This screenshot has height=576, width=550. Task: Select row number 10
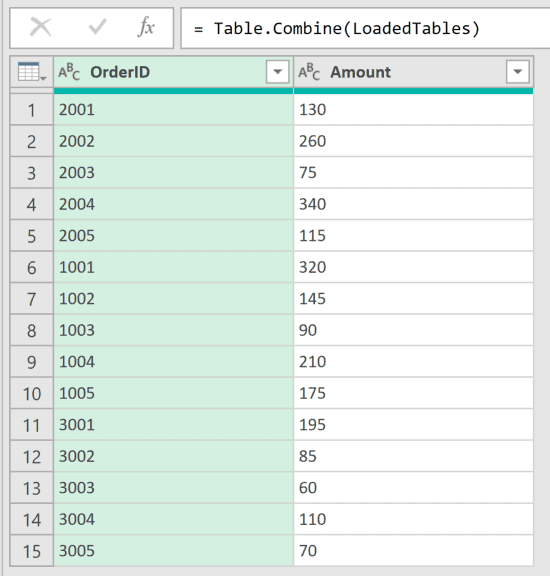(x=32, y=393)
